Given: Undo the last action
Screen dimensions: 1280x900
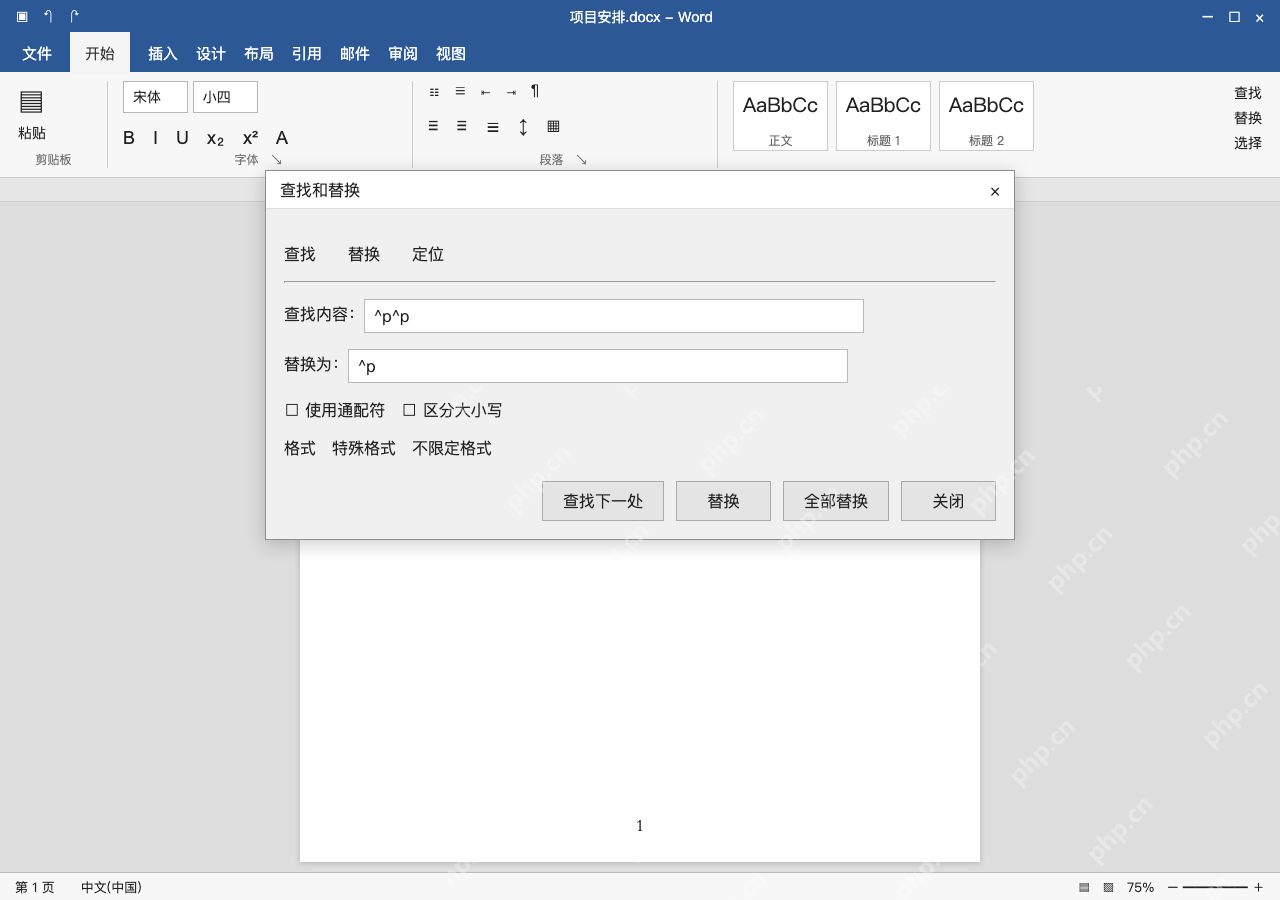Looking at the screenshot, I should 48,16.
